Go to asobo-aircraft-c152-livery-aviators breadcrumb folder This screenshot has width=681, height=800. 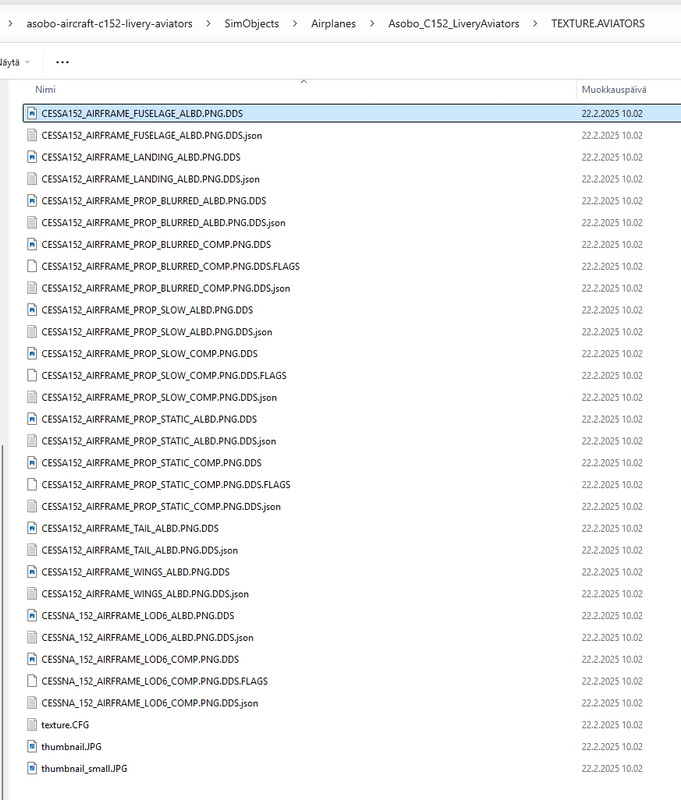tap(110, 23)
